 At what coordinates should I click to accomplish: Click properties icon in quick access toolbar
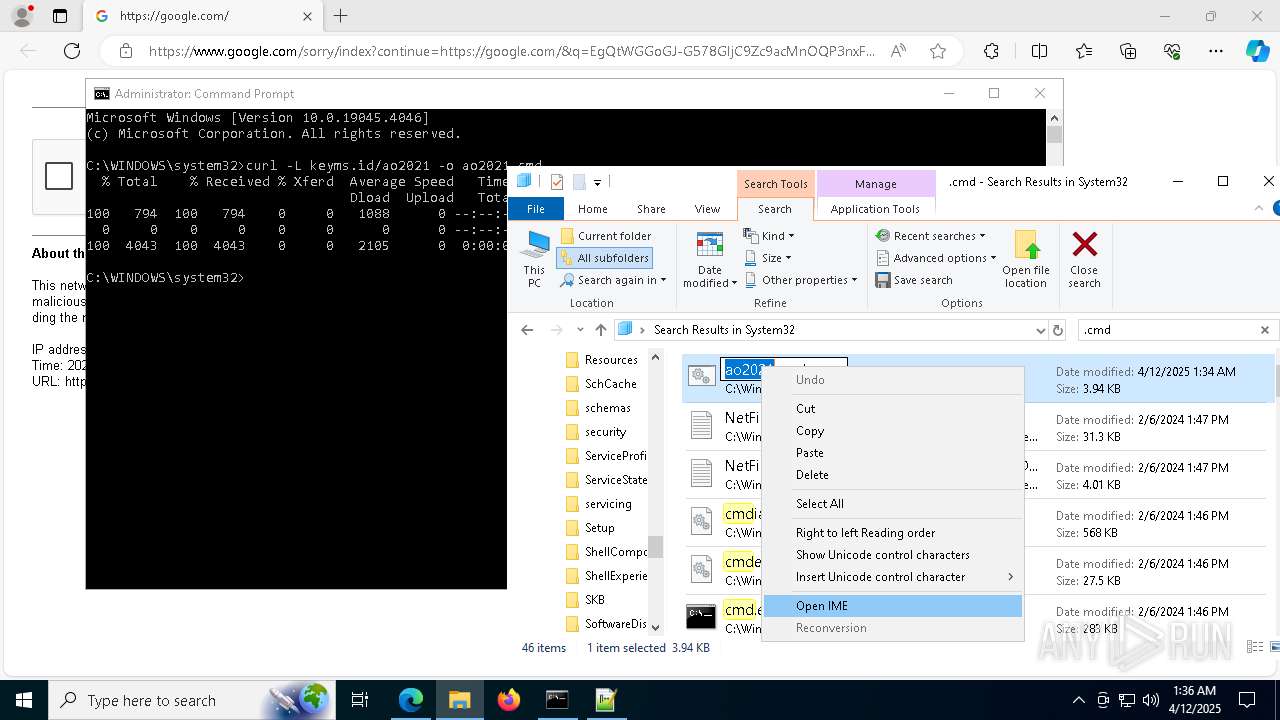click(558, 182)
